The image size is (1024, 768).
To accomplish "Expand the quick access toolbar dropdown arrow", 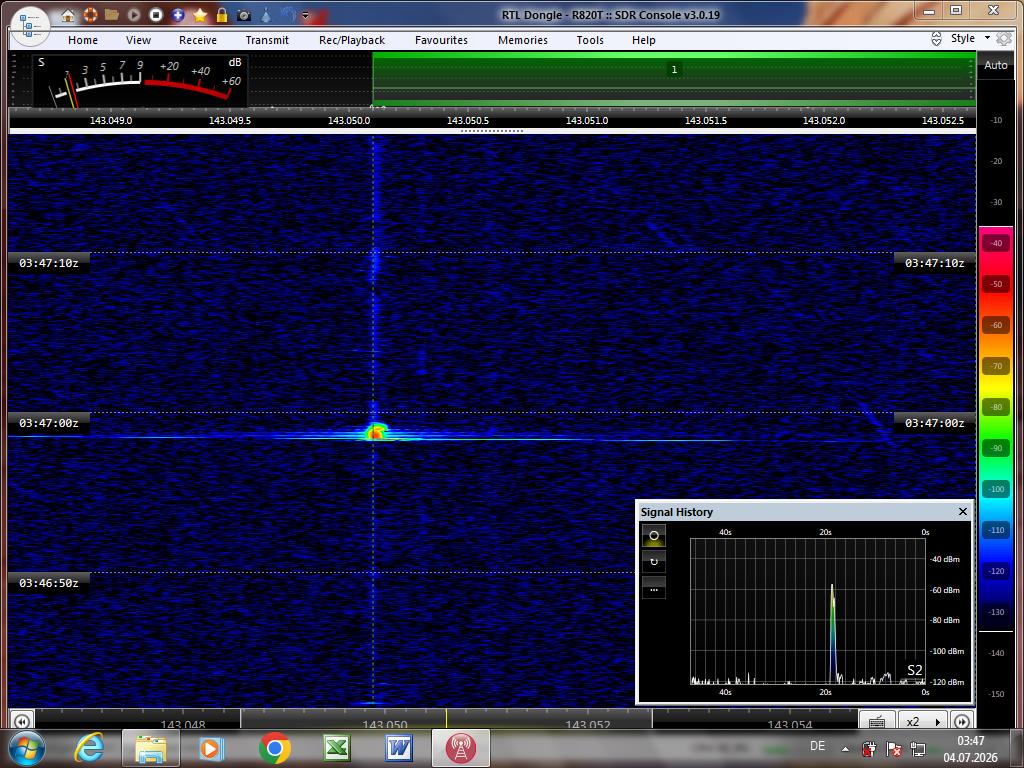I will 305,15.
